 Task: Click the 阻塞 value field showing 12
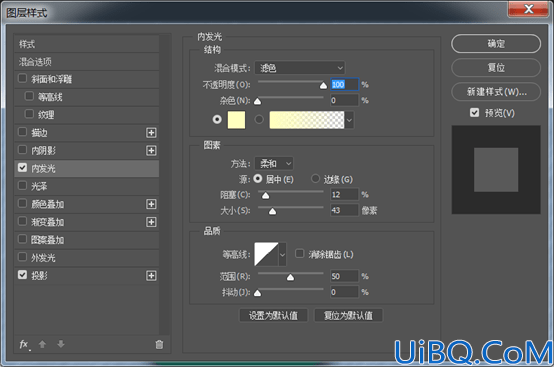(344, 195)
